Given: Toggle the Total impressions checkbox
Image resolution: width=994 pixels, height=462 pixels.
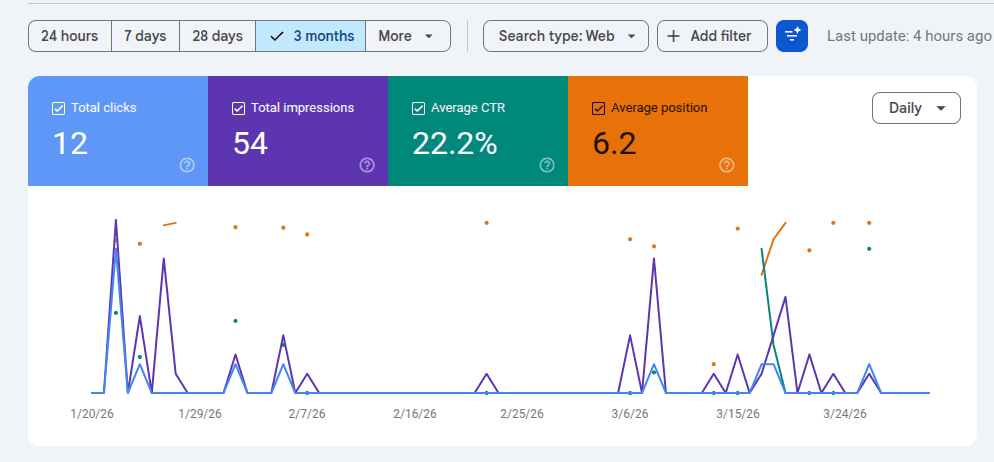Looking at the screenshot, I should click(238, 108).
